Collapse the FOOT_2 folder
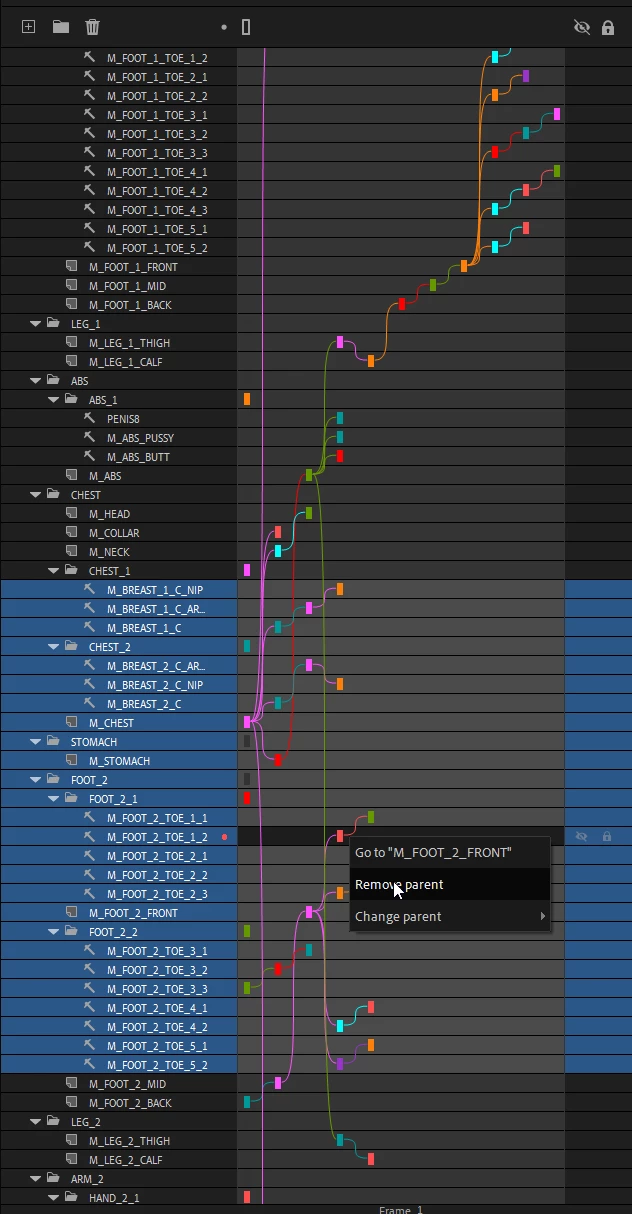This screenshot has width=632, height=1214. pos(36,780)
